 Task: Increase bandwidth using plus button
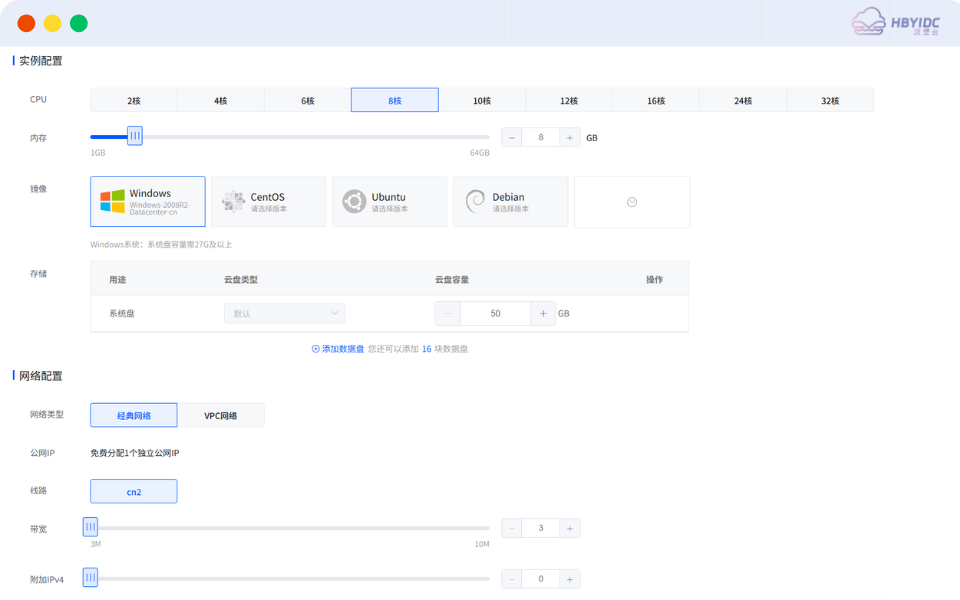click(x=569, y=528)
